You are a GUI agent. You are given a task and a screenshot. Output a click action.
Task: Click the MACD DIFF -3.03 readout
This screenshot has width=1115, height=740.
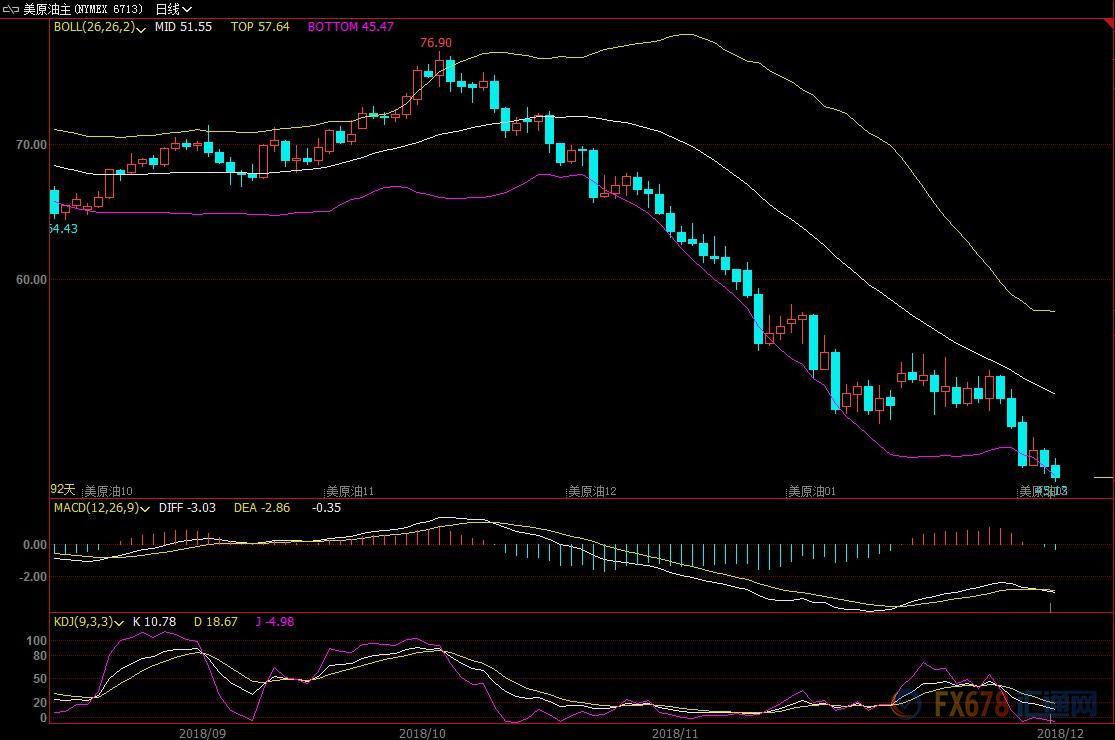(187, 508)
